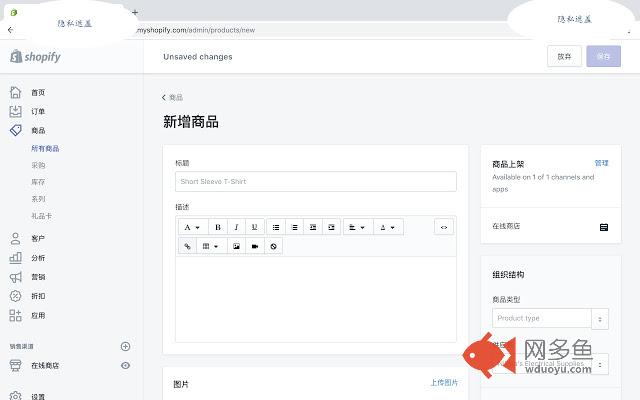Open 设置 settings in the sidebar
Screen dimensions: 640x400
pyautogui.click(x=38, y=396)
